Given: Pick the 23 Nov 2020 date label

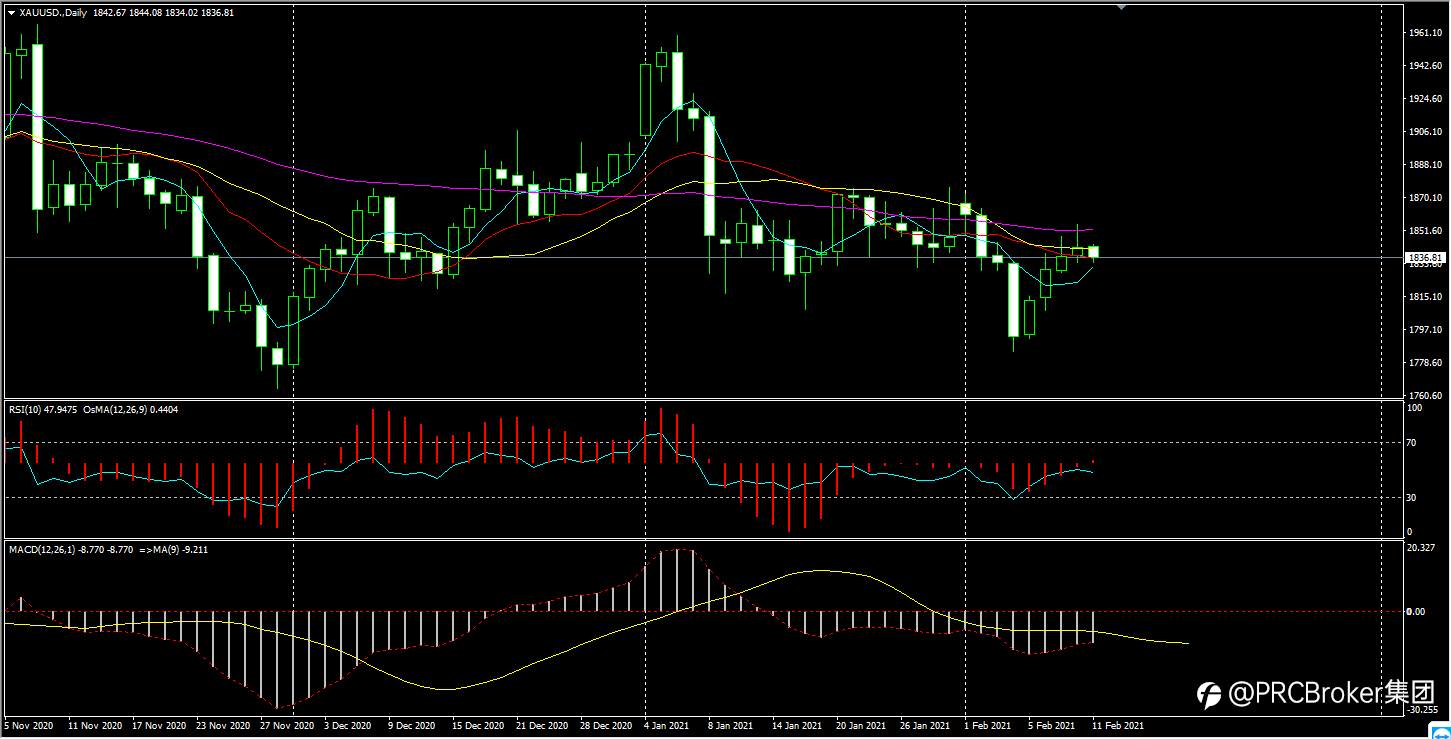Looking at the screenshot, I should (x=223, y=725).
